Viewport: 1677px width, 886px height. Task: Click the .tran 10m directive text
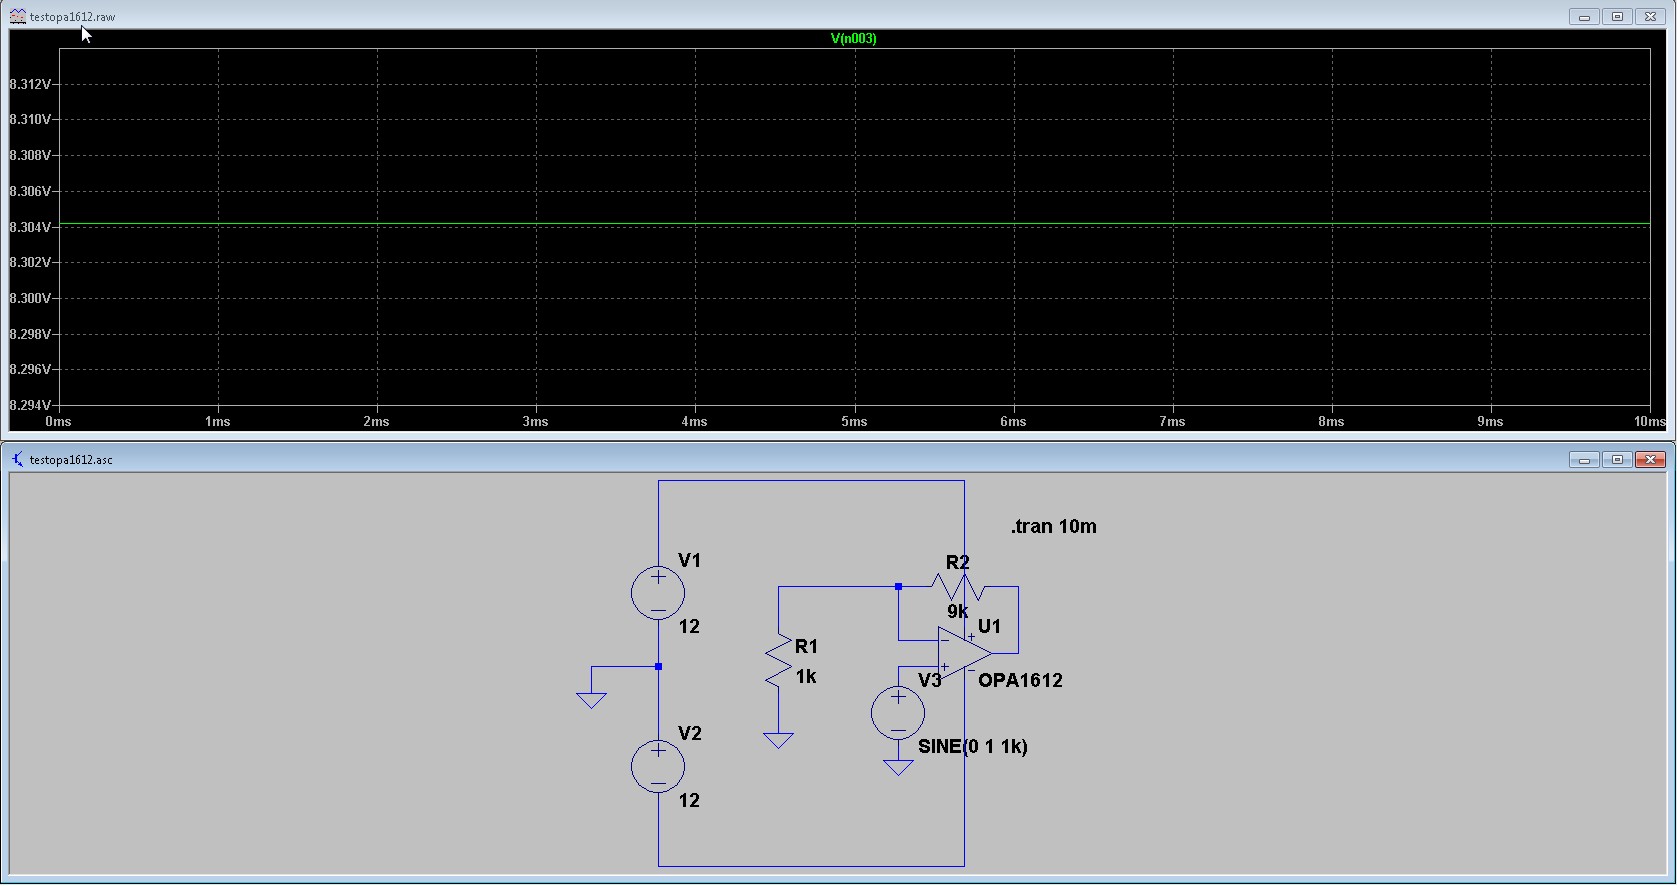point(1053,526)
